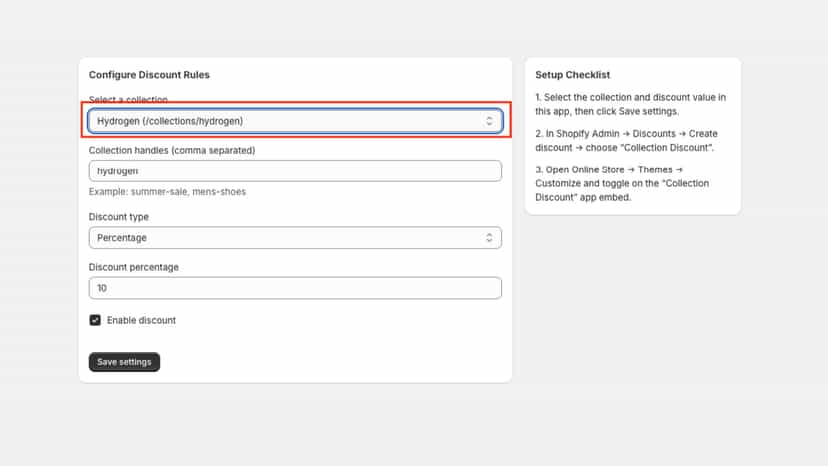Viewport: 828px width, 466px height.
Task: Click the Example: summer-sale, mens-shoes hint text
Action: click(167, 192)
